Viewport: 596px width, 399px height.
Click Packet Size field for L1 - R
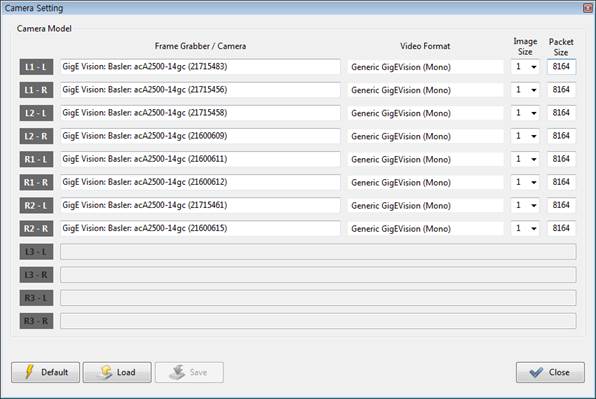(561, 90)
